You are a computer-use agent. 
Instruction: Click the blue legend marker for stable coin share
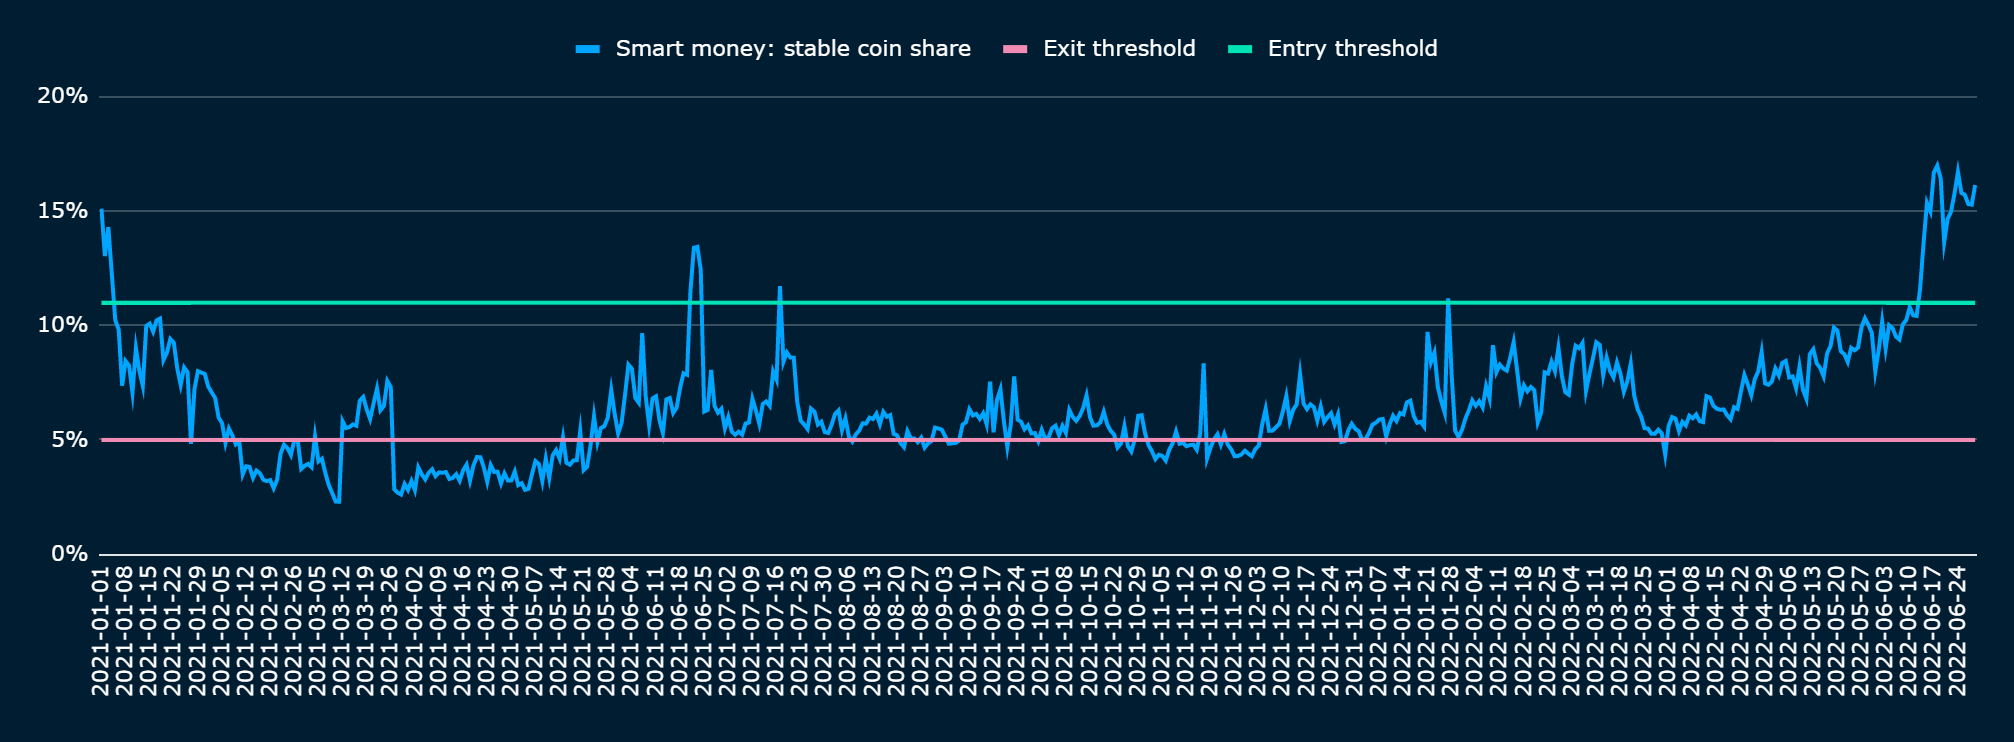click(x=588, y=49)
